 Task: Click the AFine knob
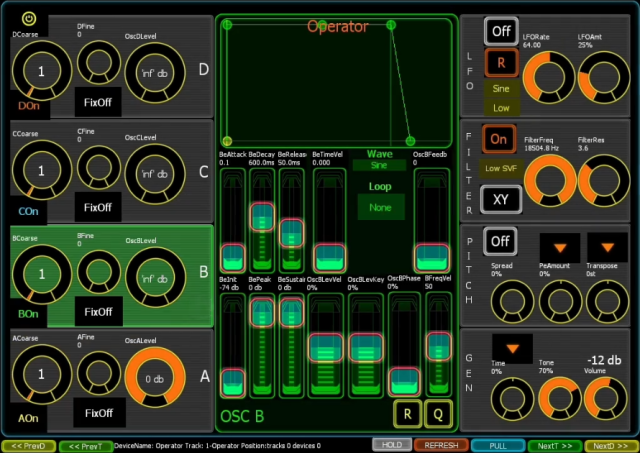point(99,373)
